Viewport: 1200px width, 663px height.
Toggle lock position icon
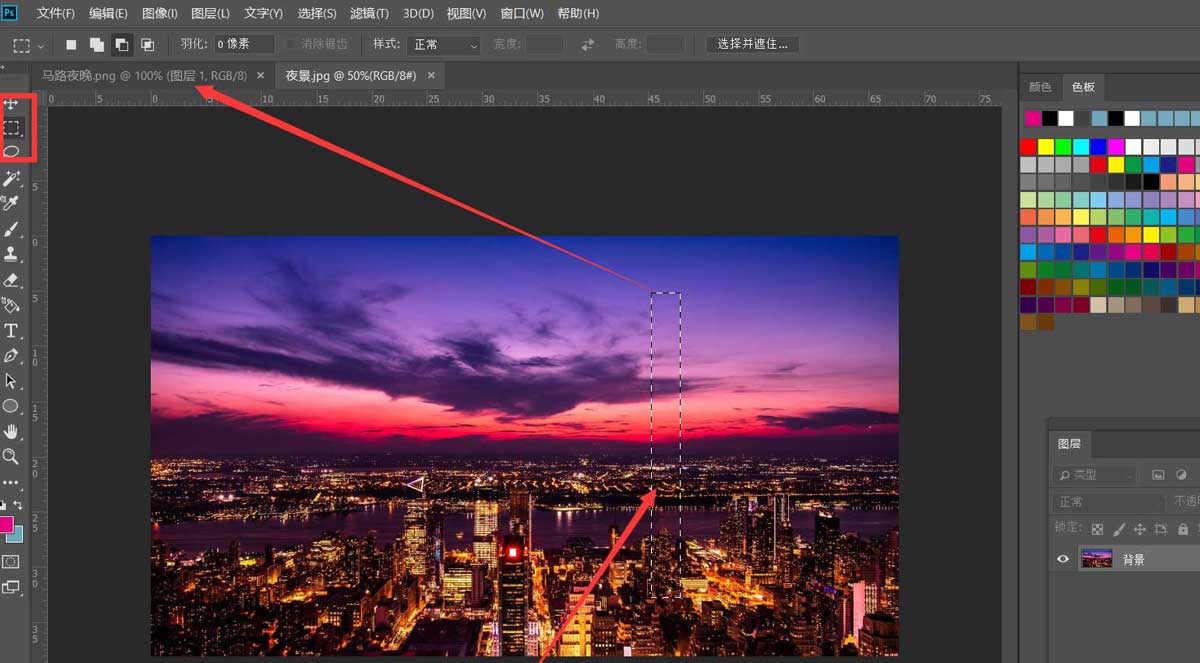(1140, 528)
